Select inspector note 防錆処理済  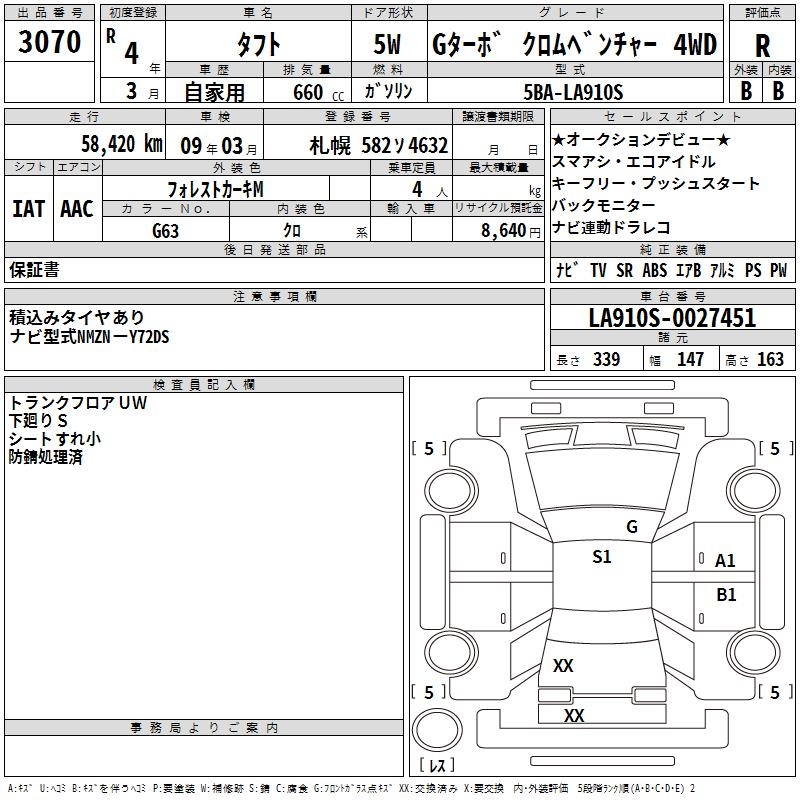click(x=45, y=457)
